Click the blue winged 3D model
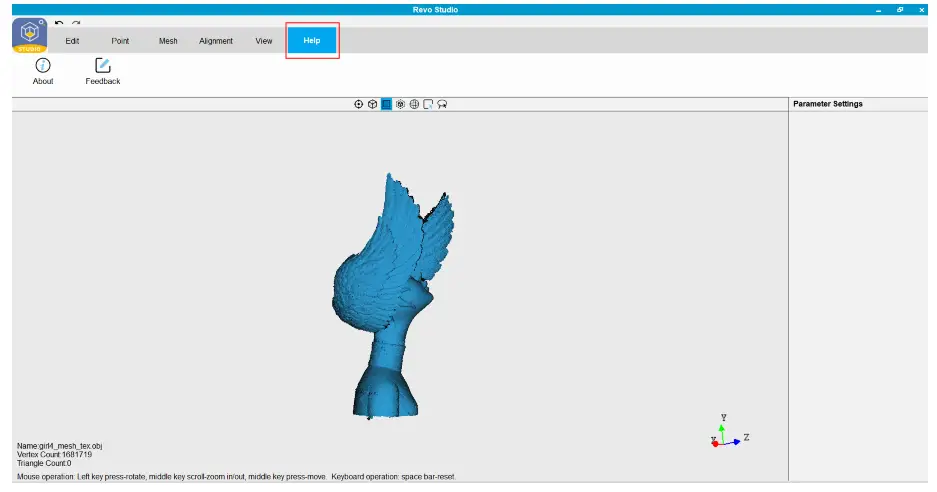This screenshot has width=937, height=492. [x=391, y=296]
